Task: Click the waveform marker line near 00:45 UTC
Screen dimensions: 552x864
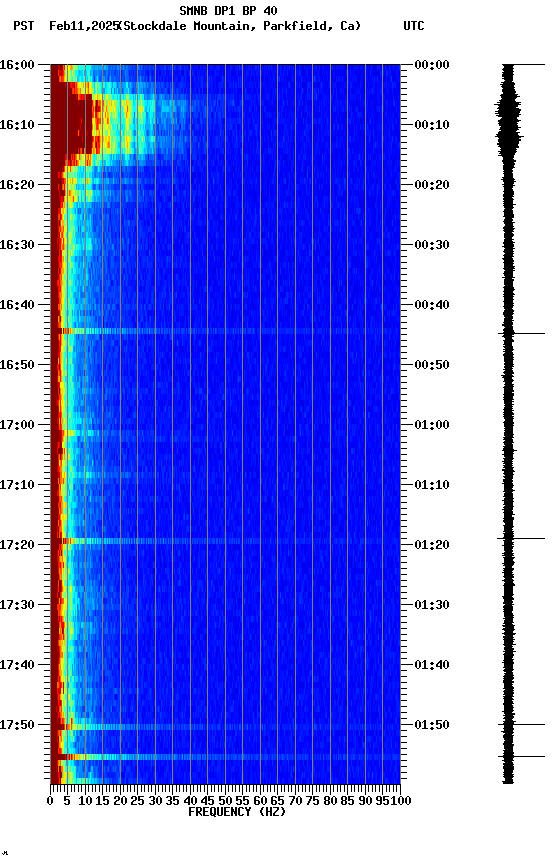Action: (521, 333)
